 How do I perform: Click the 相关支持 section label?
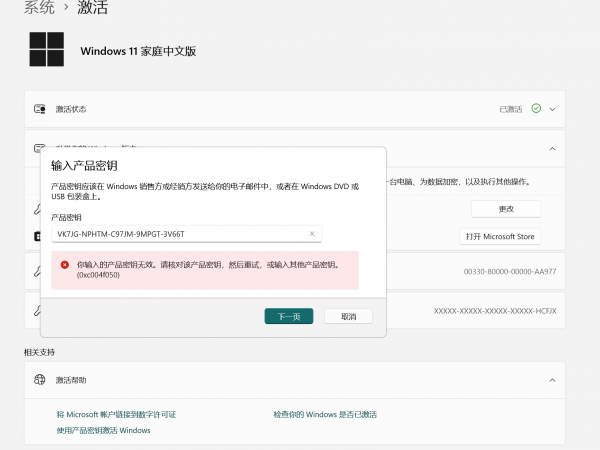[x=39, y=352]
